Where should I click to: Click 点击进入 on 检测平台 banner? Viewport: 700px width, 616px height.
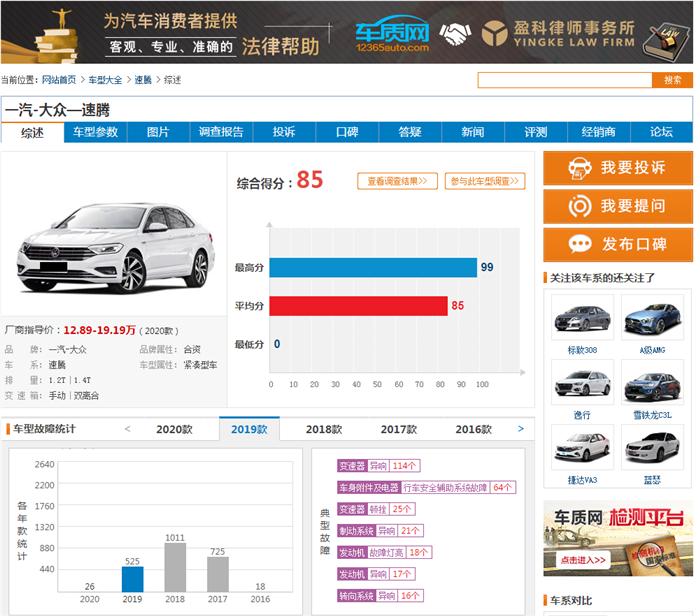[x=583, y=560]
